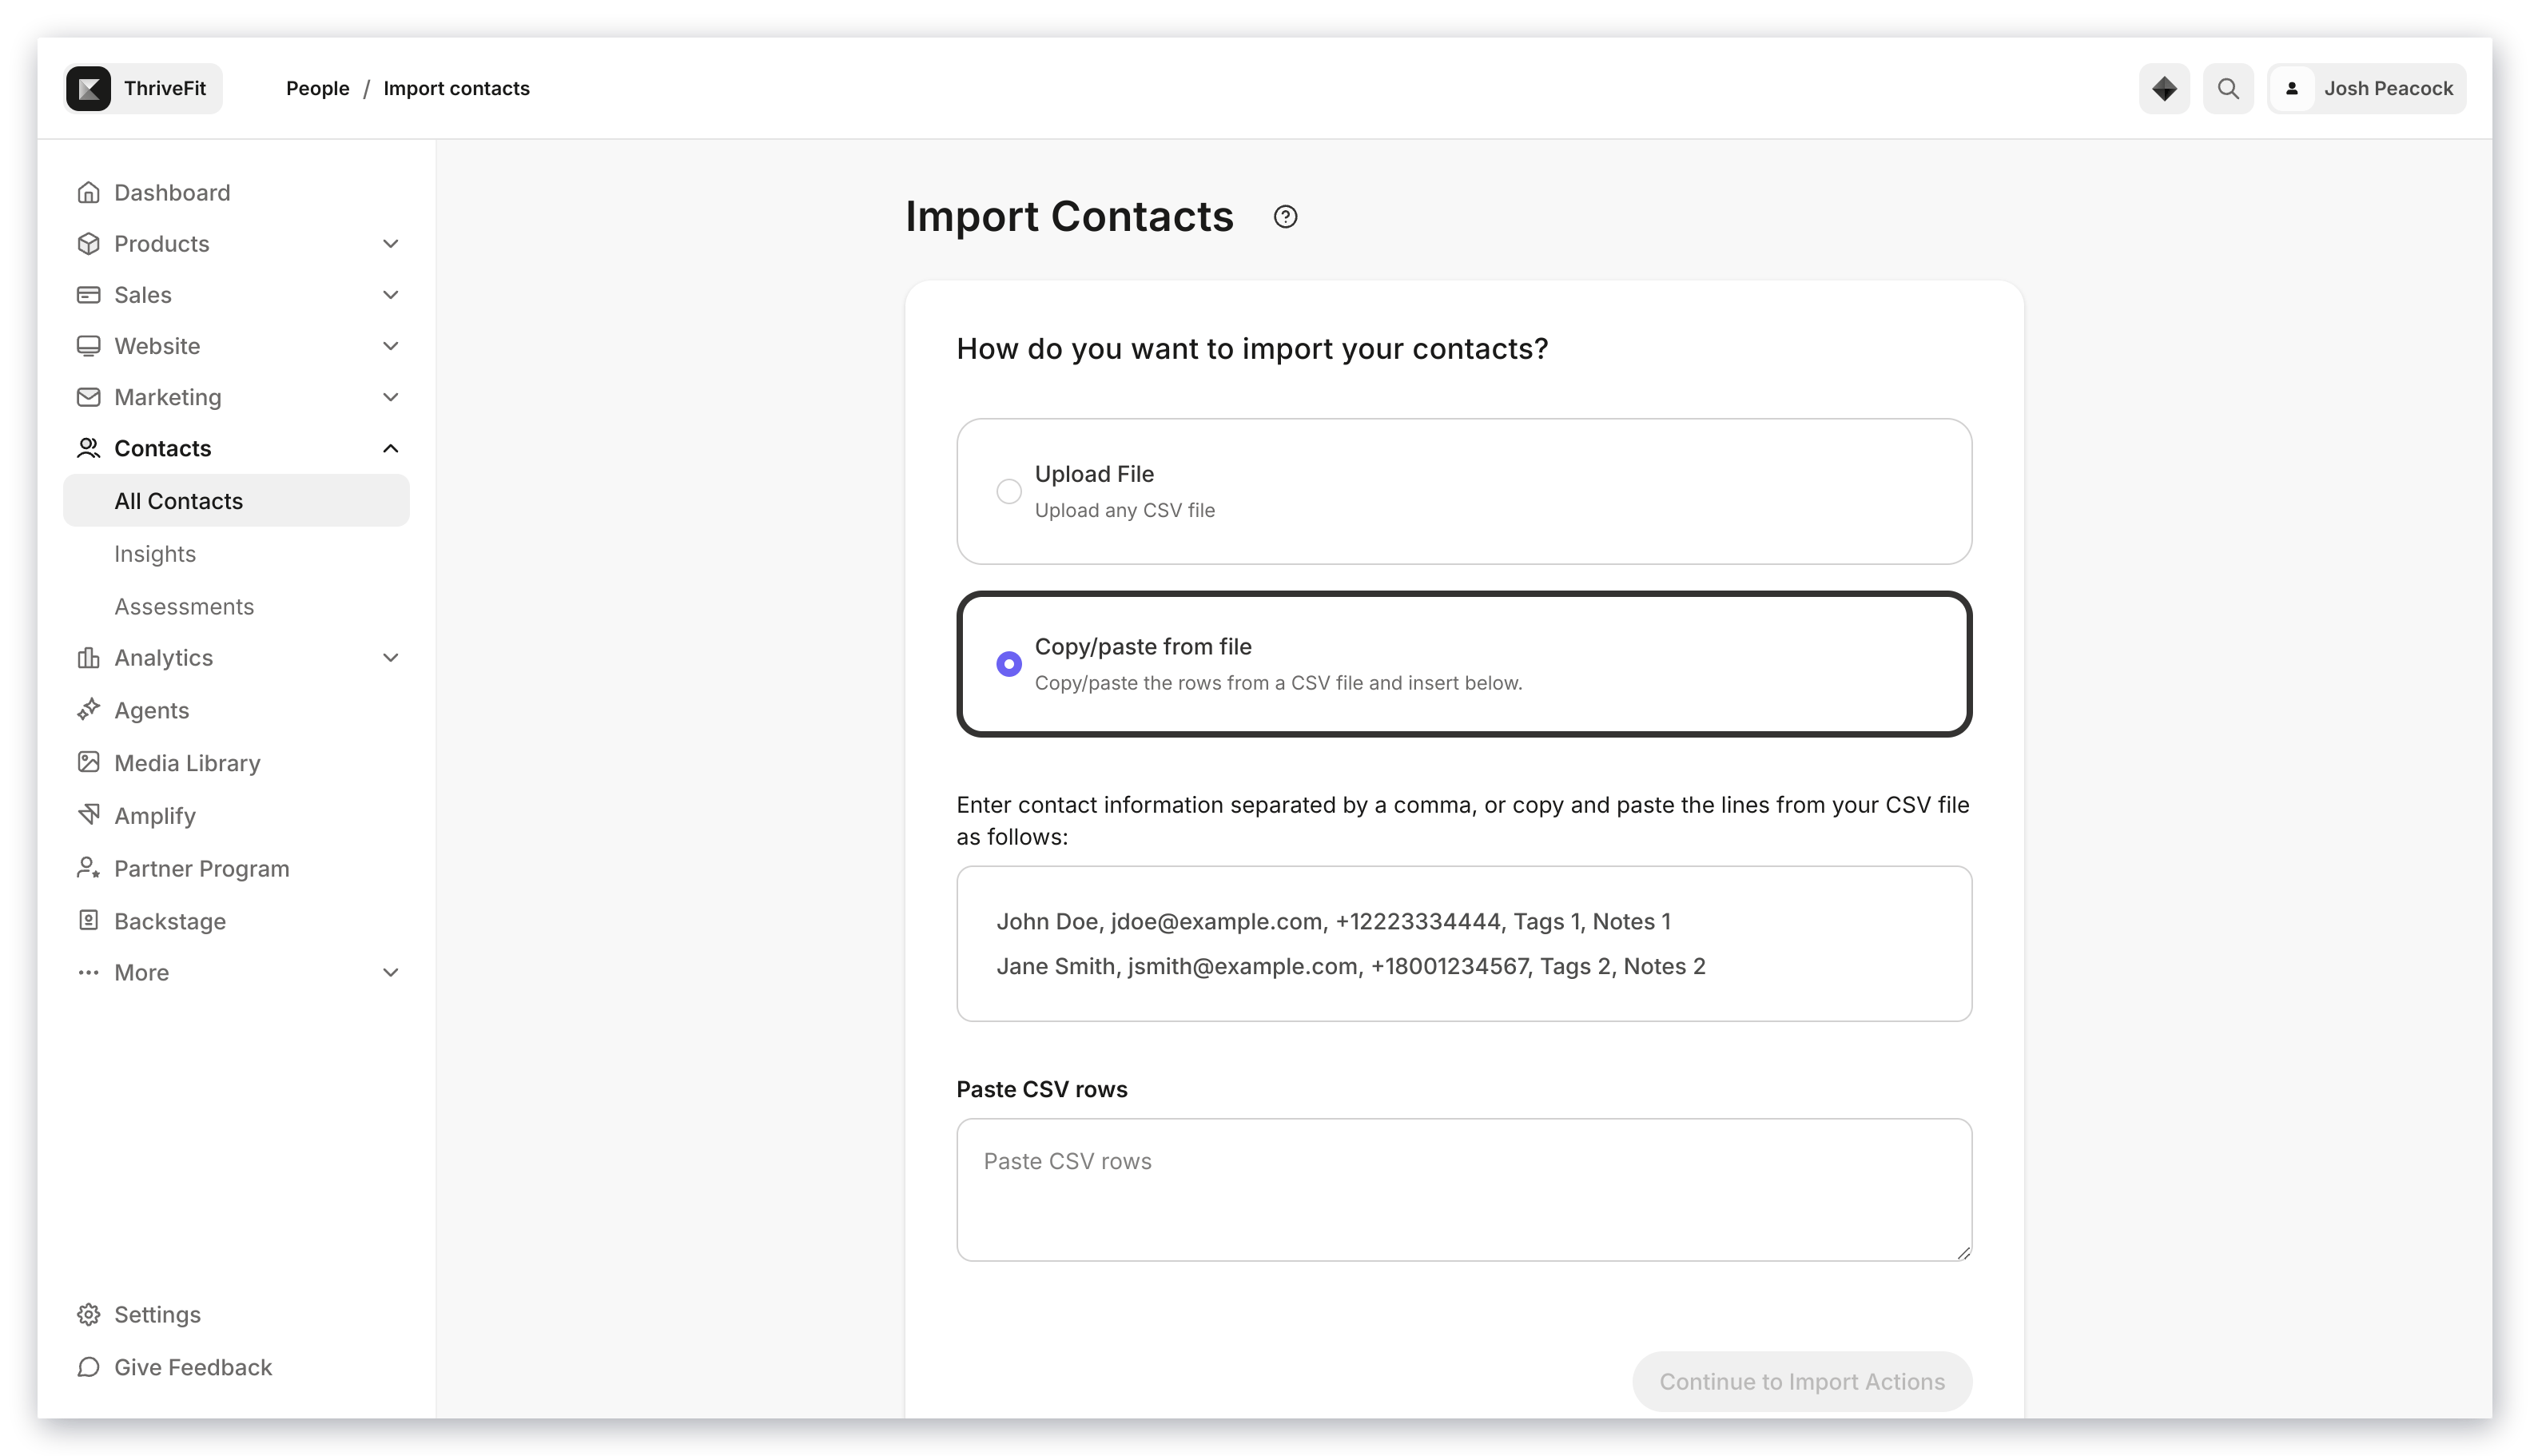Click the Dashboard home icon
Screen dimensions: 2530x1456
click(88, 192)
